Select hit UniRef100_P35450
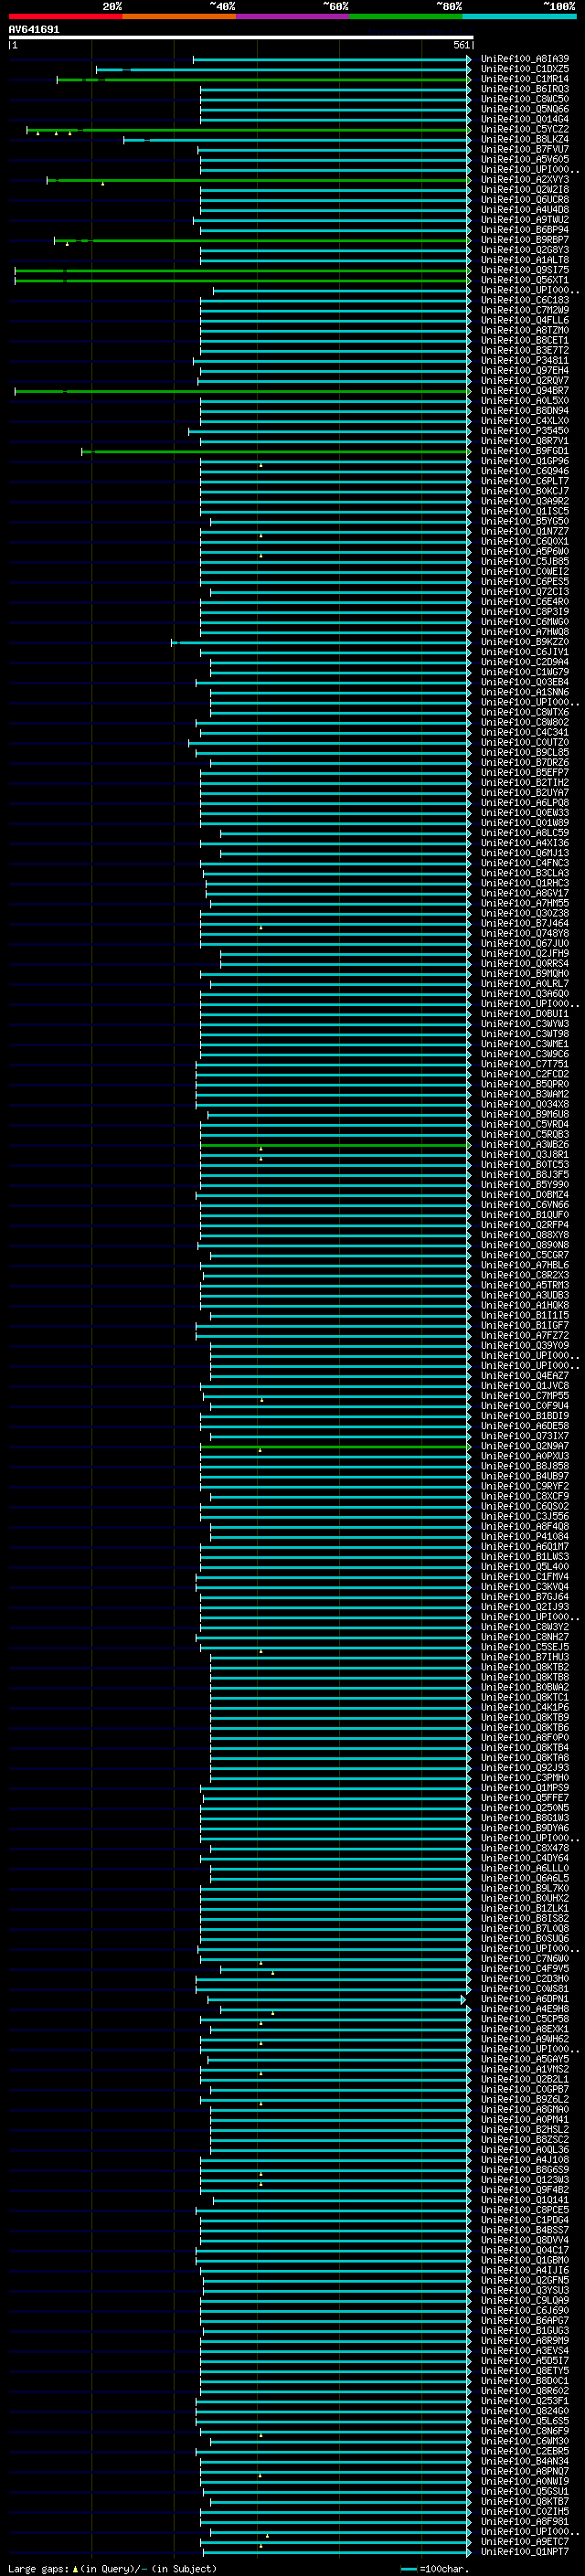585x2576 pixels. pyautogui.click(x=524, y=431)
